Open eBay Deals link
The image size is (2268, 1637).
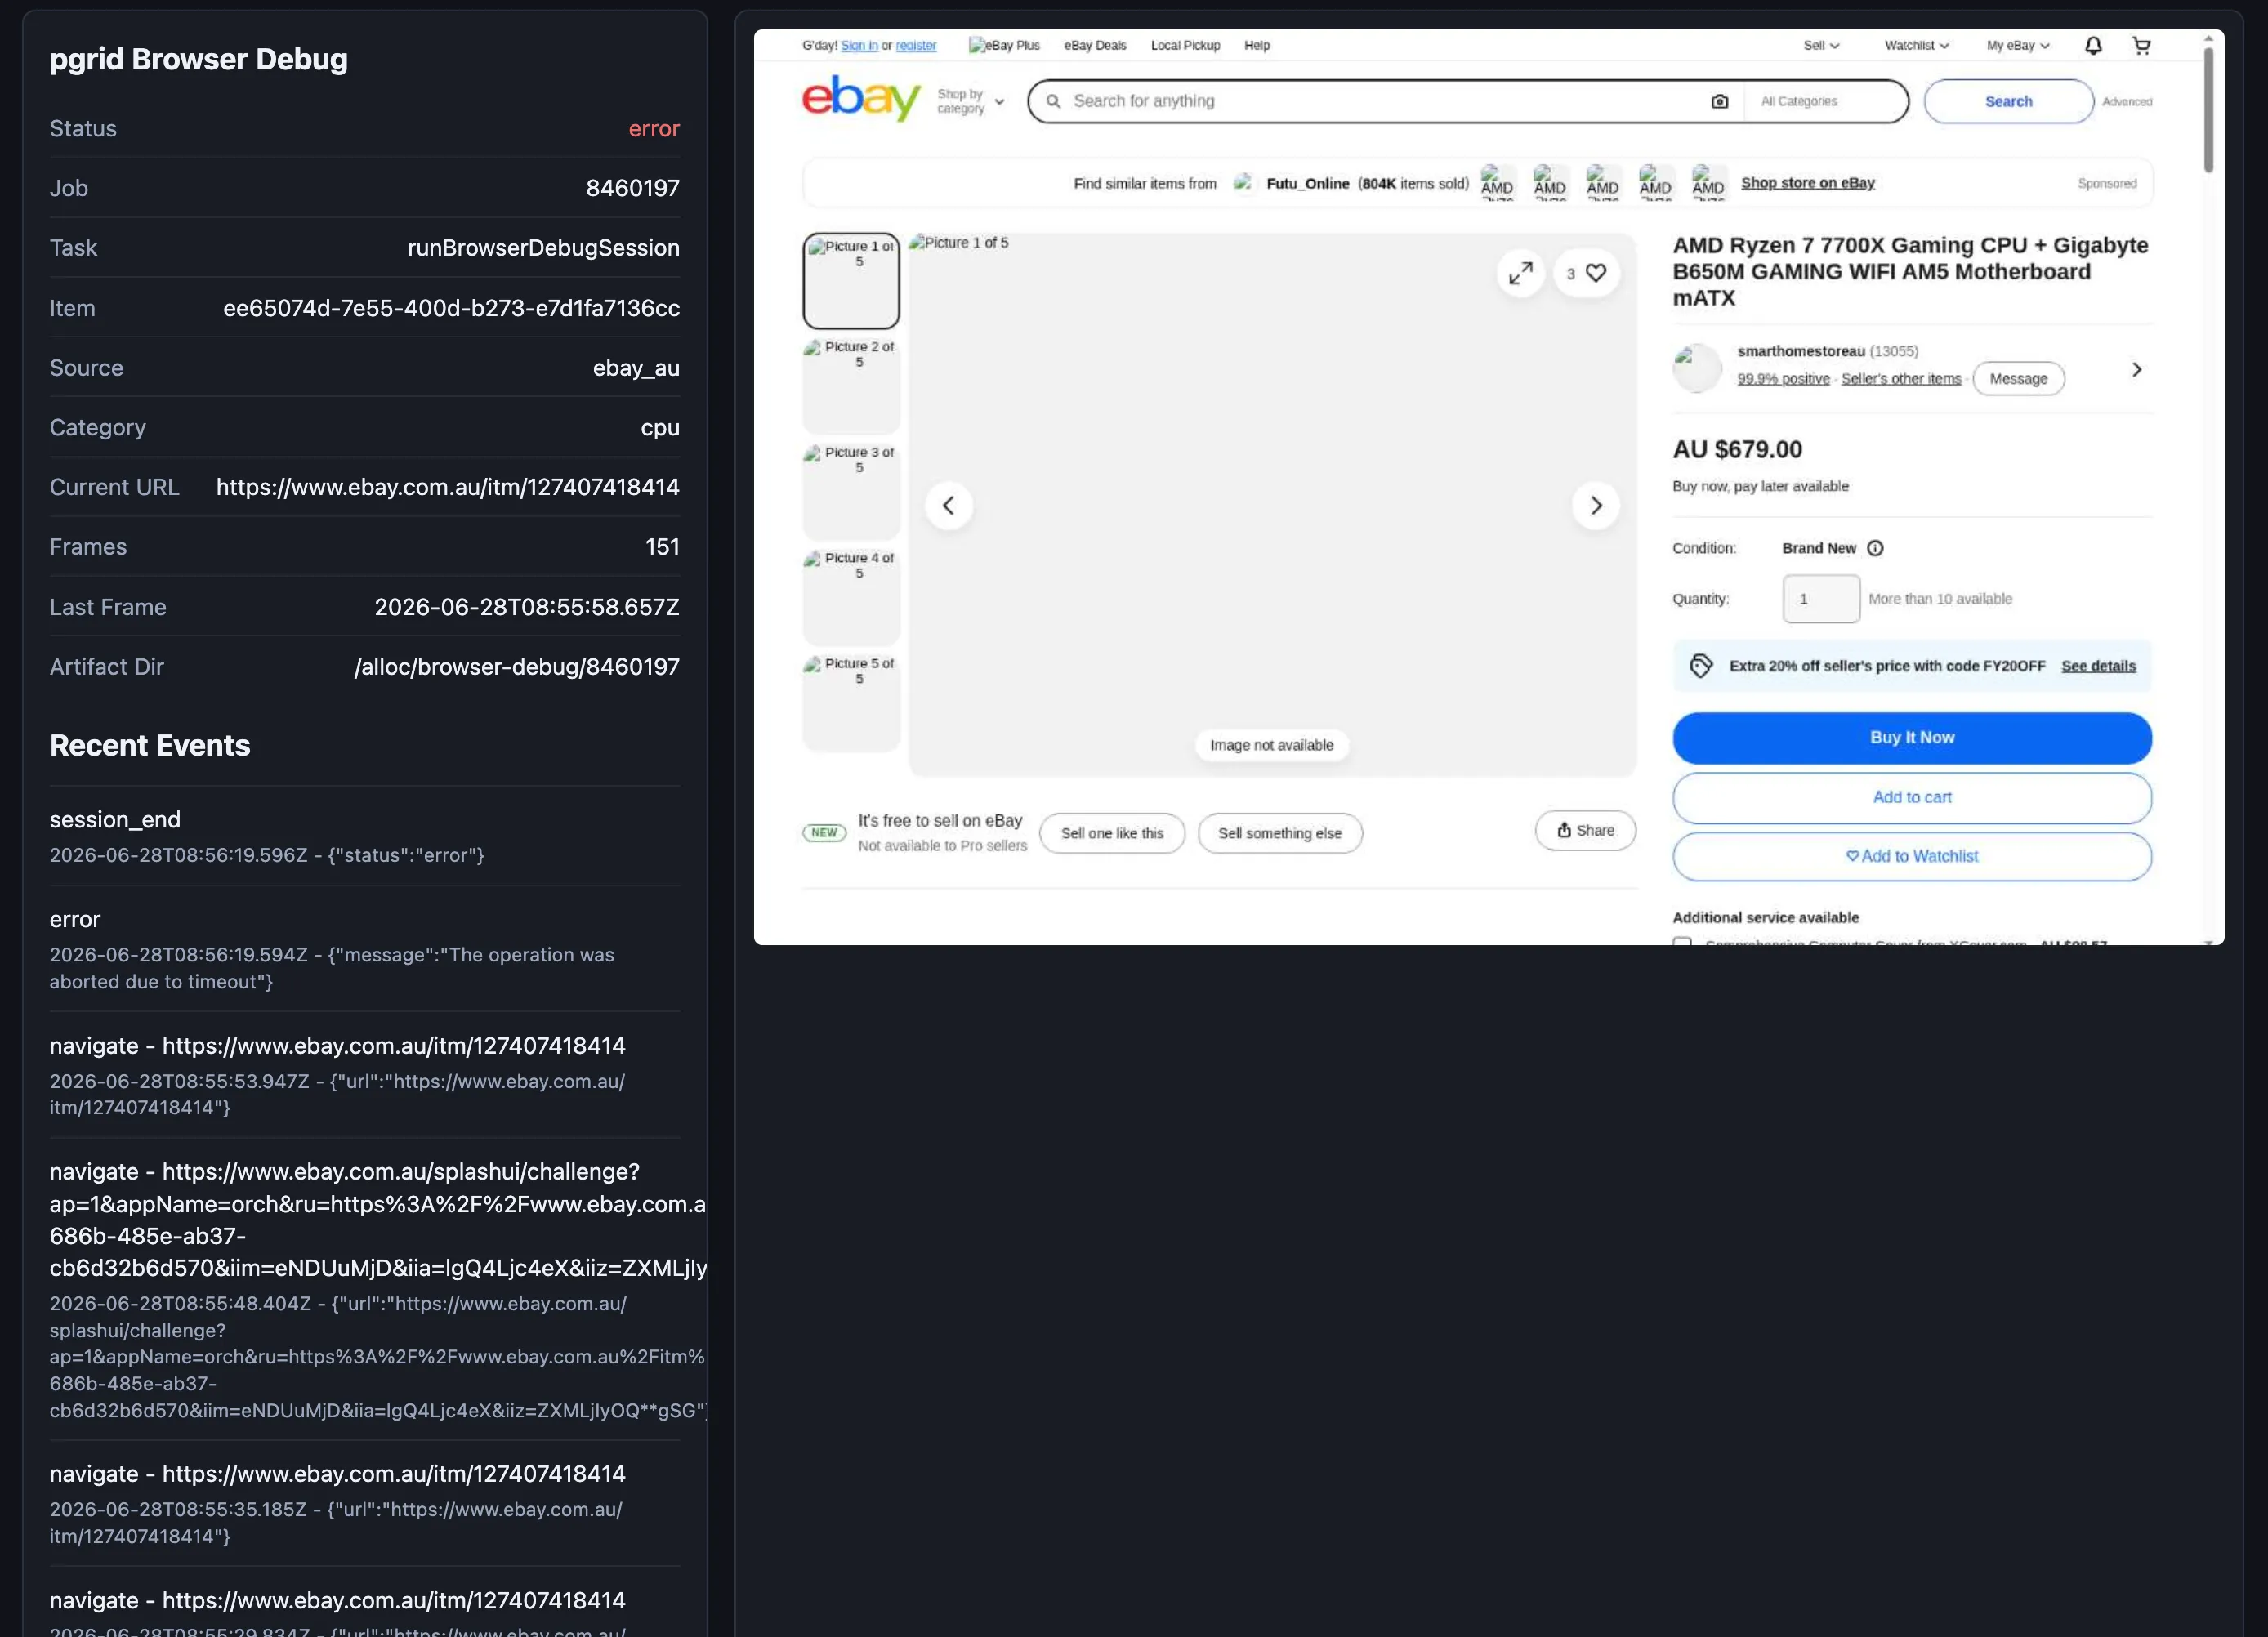[1095, 45]
